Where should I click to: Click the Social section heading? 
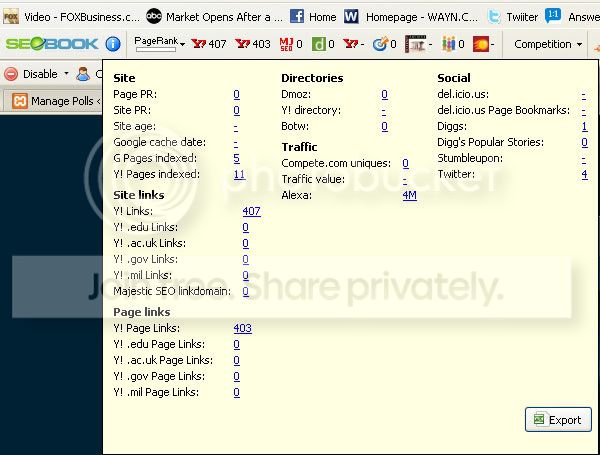point(453,78)
